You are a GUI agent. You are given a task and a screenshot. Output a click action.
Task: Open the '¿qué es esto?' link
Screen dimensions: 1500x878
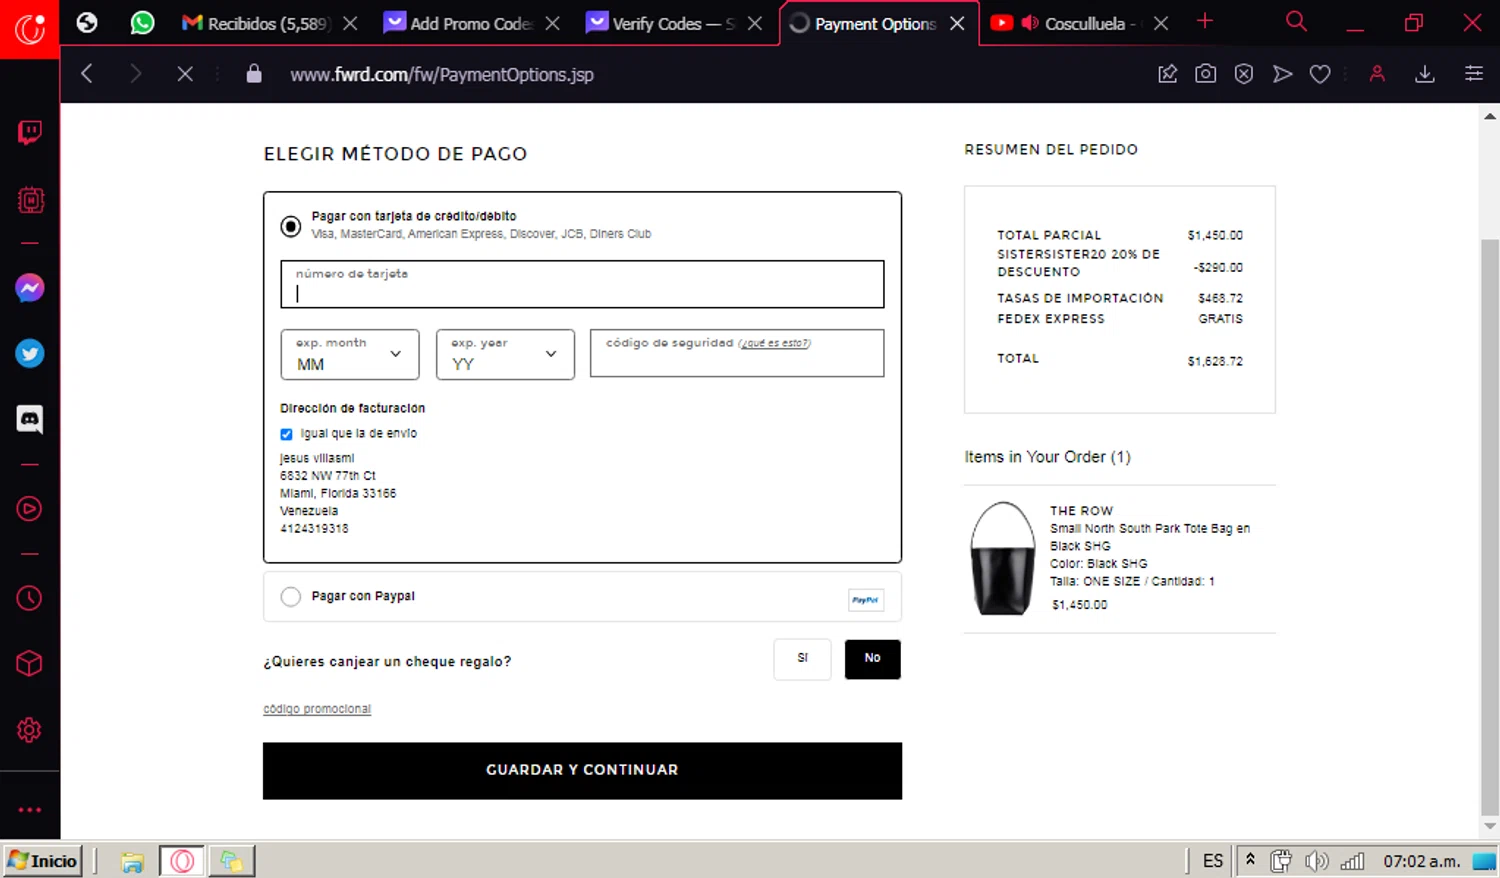pos(775,343)
